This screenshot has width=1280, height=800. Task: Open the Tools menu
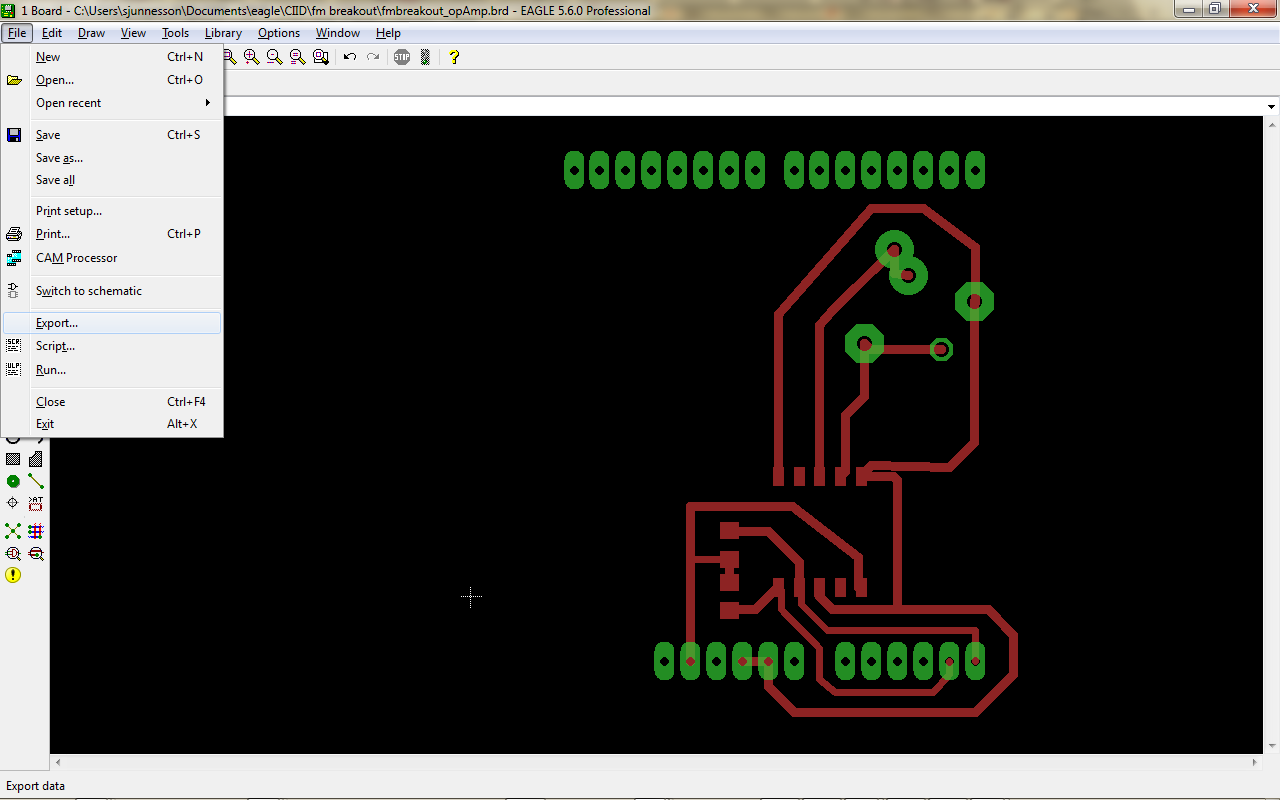(x=175, y=33)
